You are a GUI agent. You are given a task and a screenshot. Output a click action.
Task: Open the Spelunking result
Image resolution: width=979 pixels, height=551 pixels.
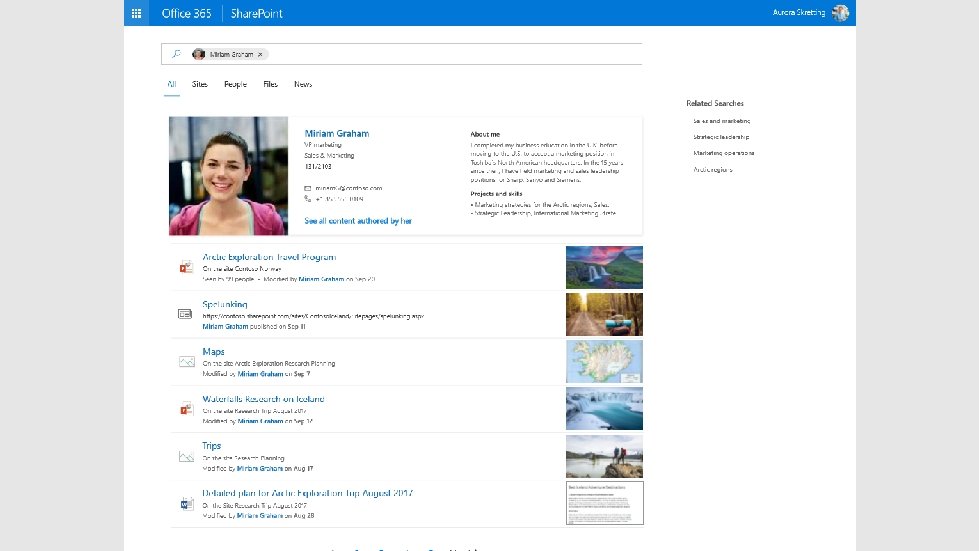225,305
